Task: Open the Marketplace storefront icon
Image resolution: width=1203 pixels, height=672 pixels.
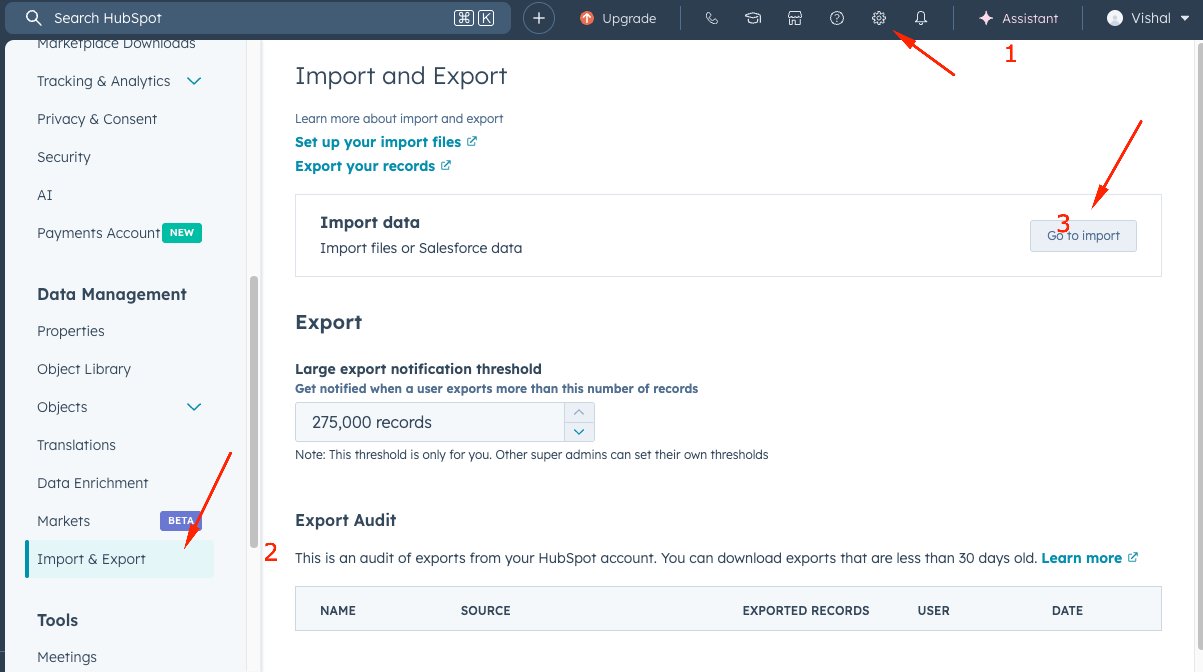Action: pos(794,17)
